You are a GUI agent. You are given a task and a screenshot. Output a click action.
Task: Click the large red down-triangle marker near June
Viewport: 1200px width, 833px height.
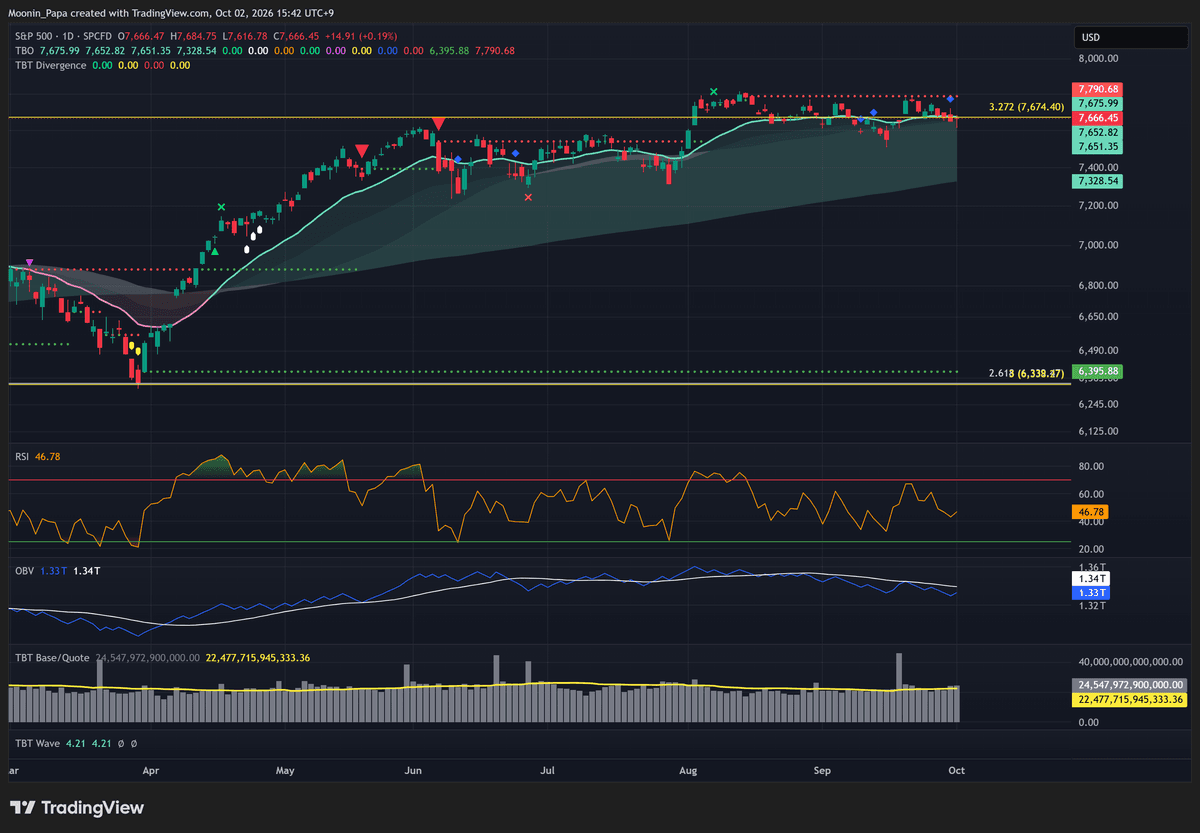tap(437, 124)
